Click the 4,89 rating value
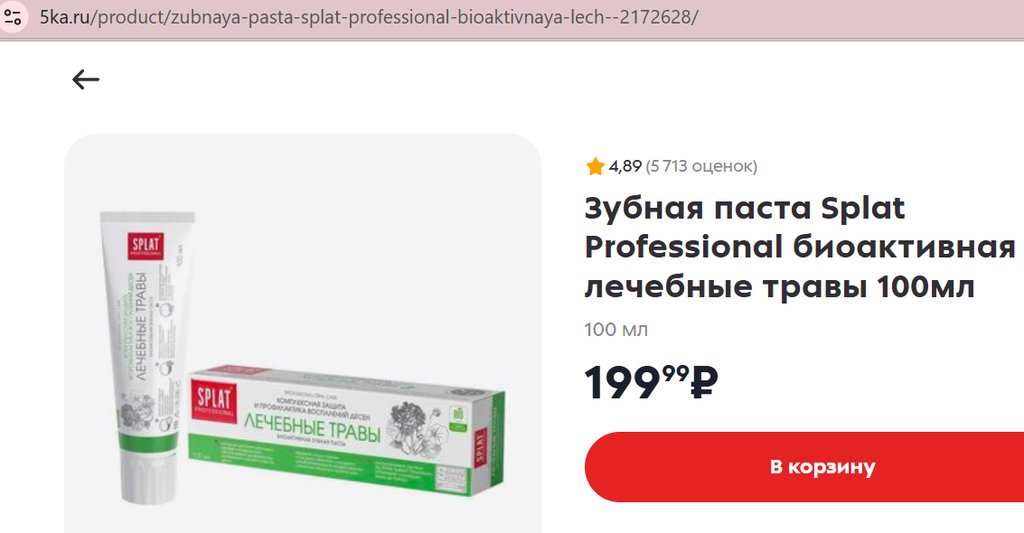The image size is (1024, 533). point(625,167)
